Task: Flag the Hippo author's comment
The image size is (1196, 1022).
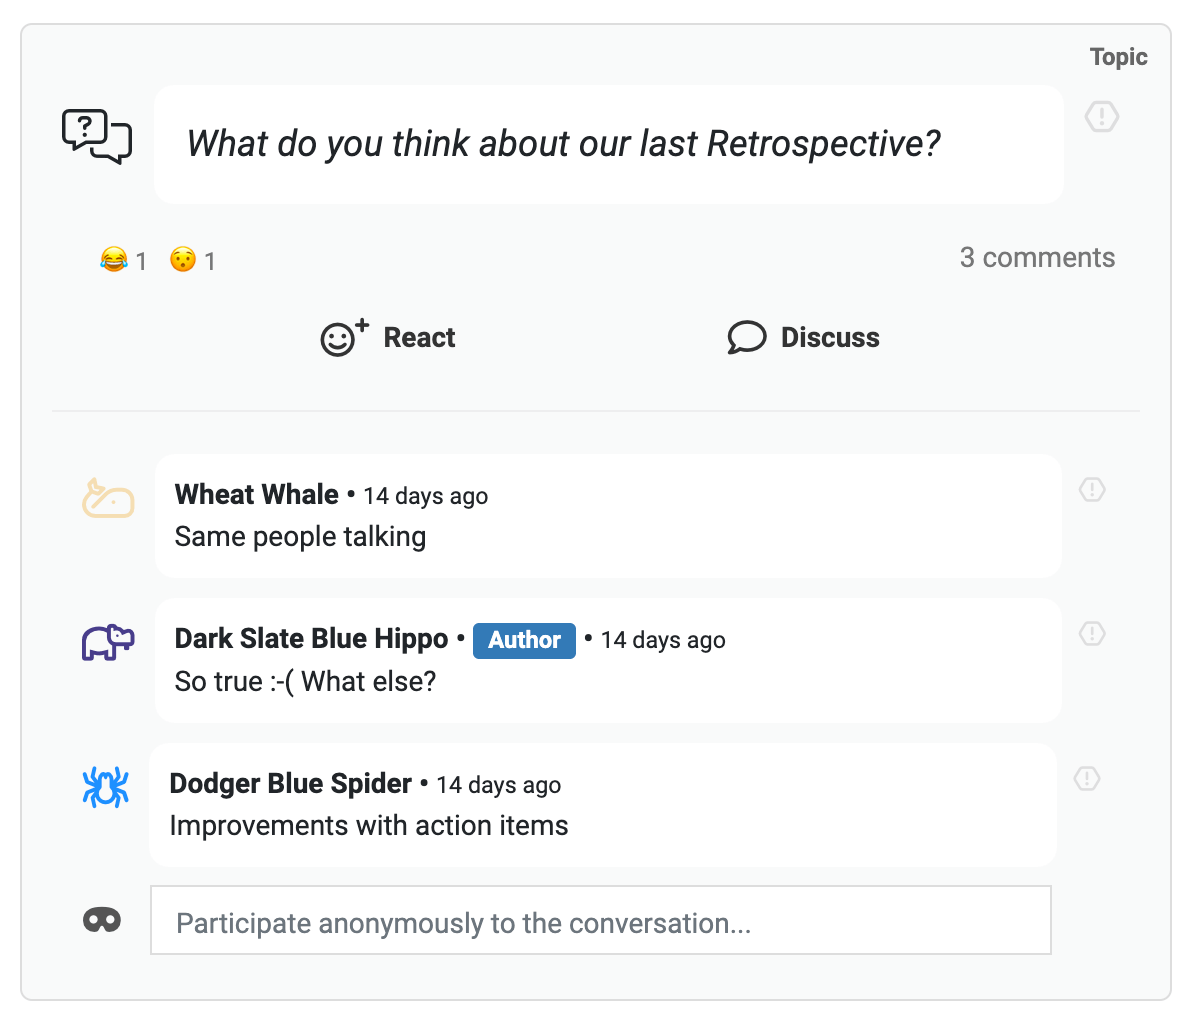Action: (1092, 634)
